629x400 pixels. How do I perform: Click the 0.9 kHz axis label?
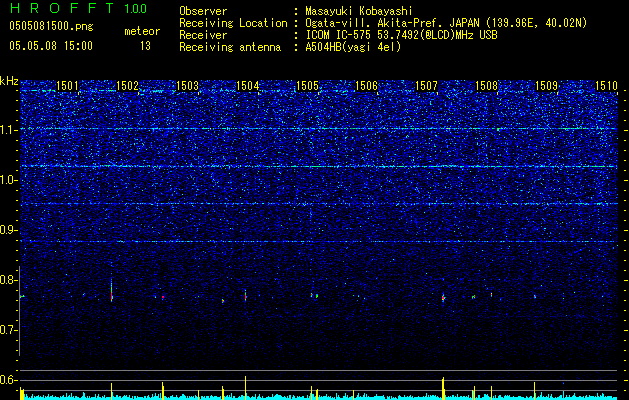pos(9,230)
